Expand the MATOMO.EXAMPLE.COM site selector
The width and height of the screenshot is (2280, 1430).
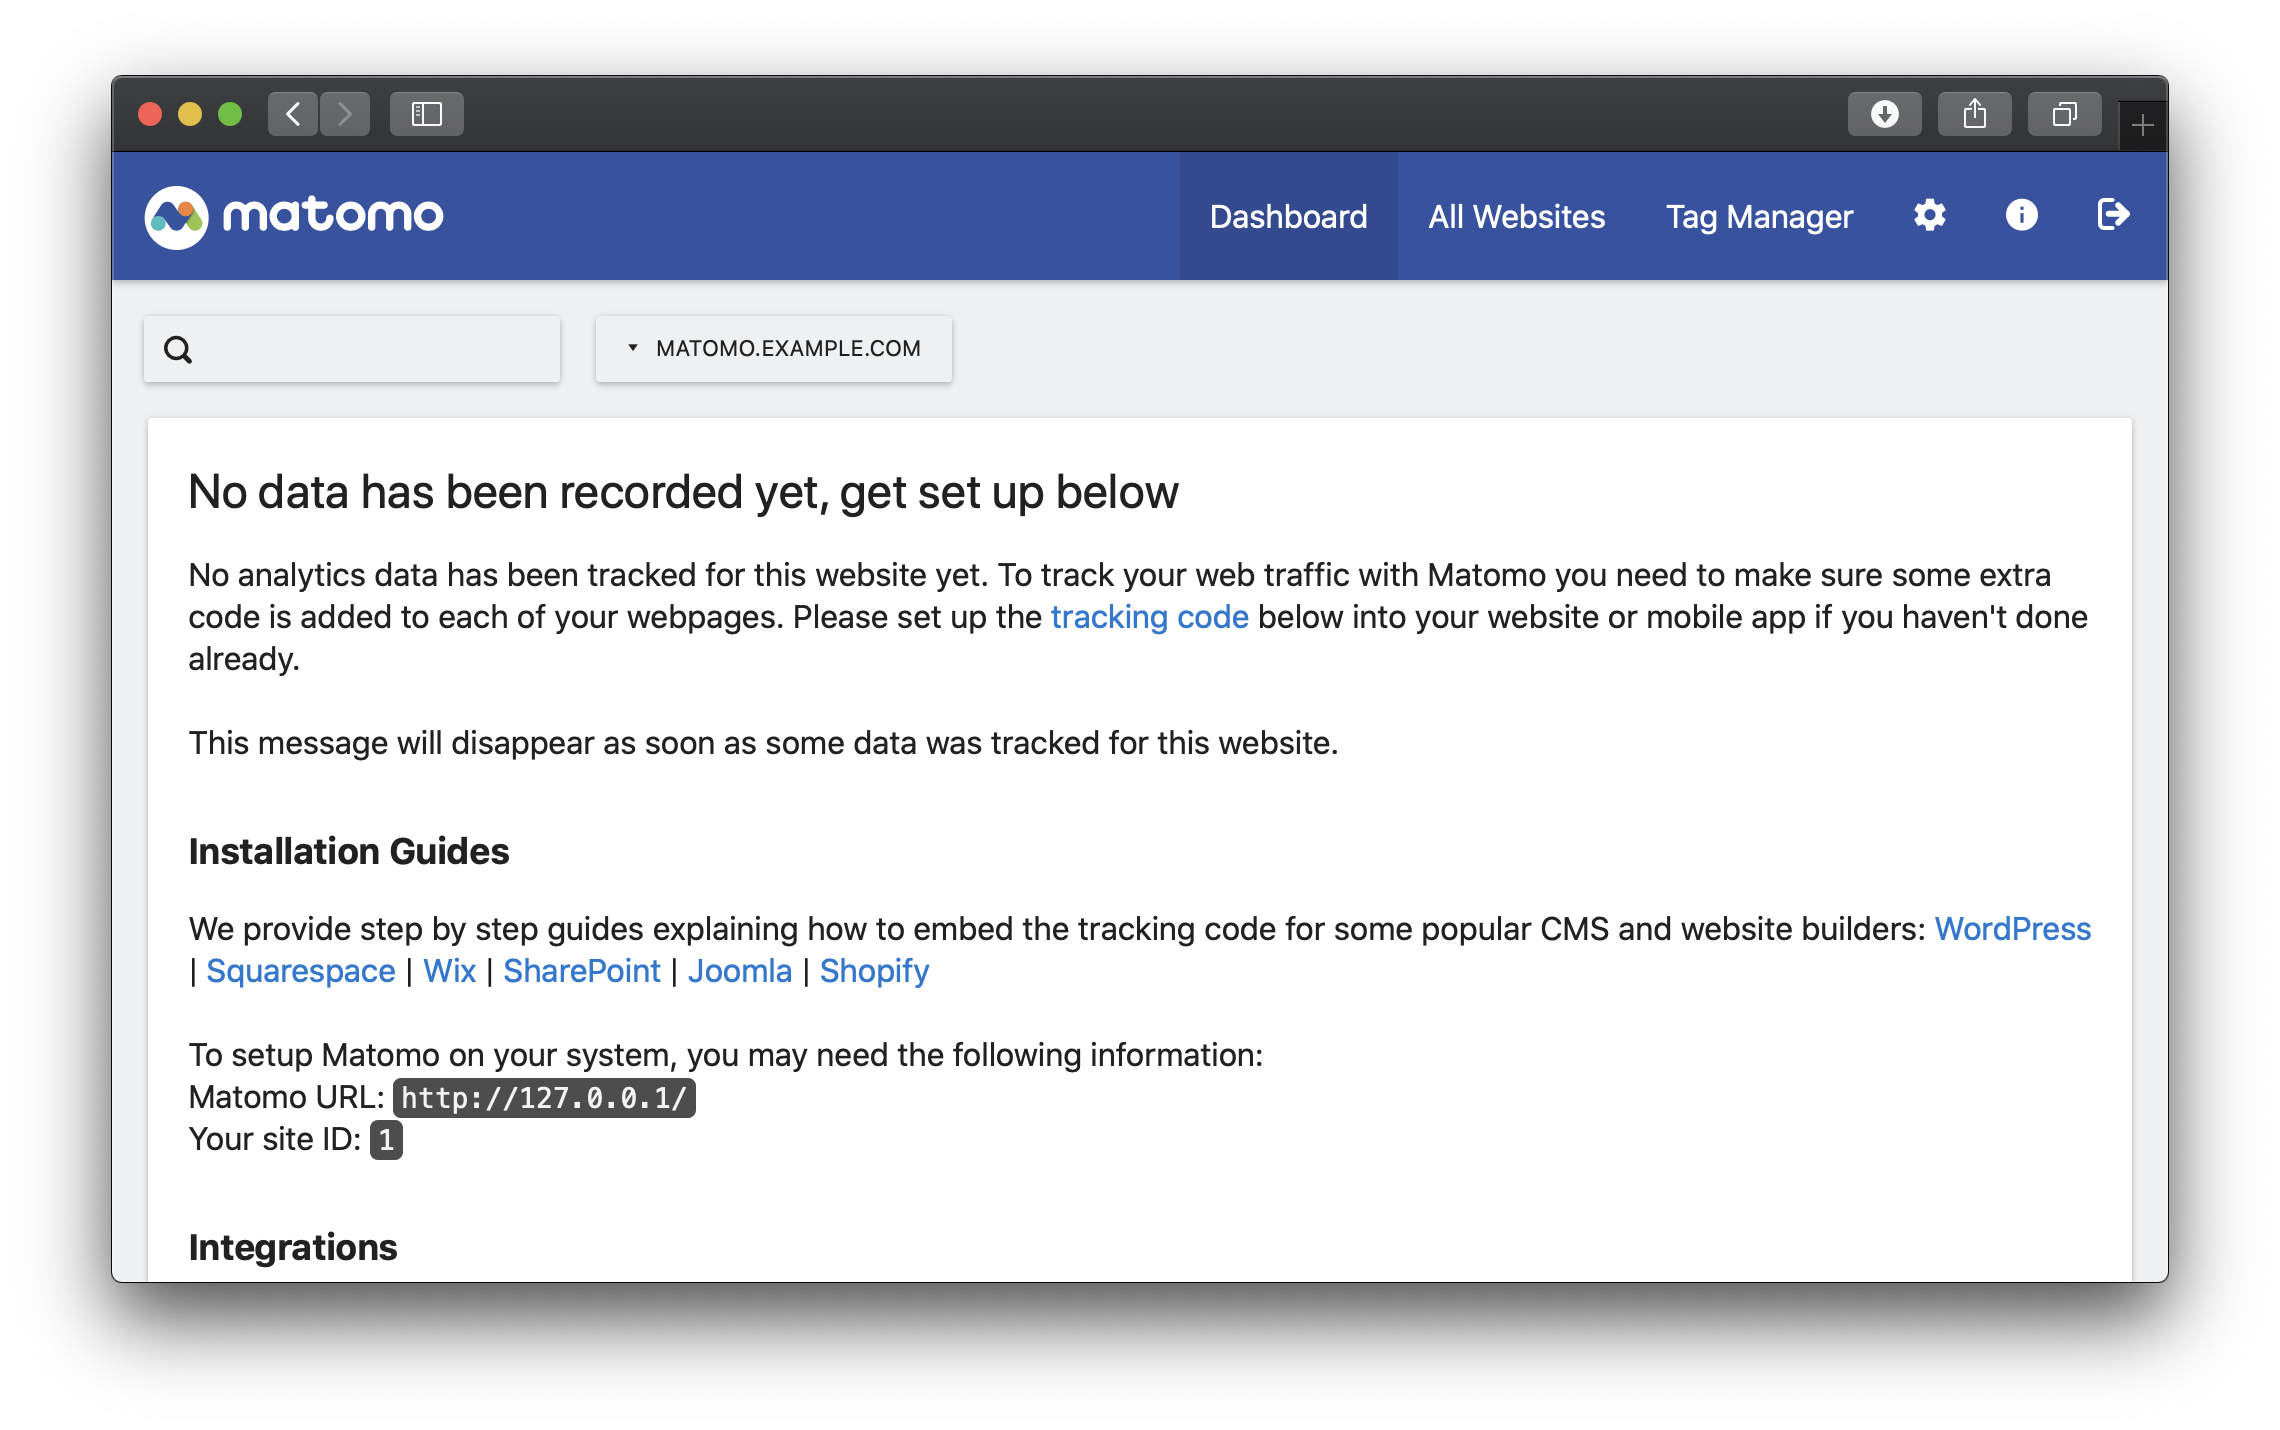(x=774, y=349)
